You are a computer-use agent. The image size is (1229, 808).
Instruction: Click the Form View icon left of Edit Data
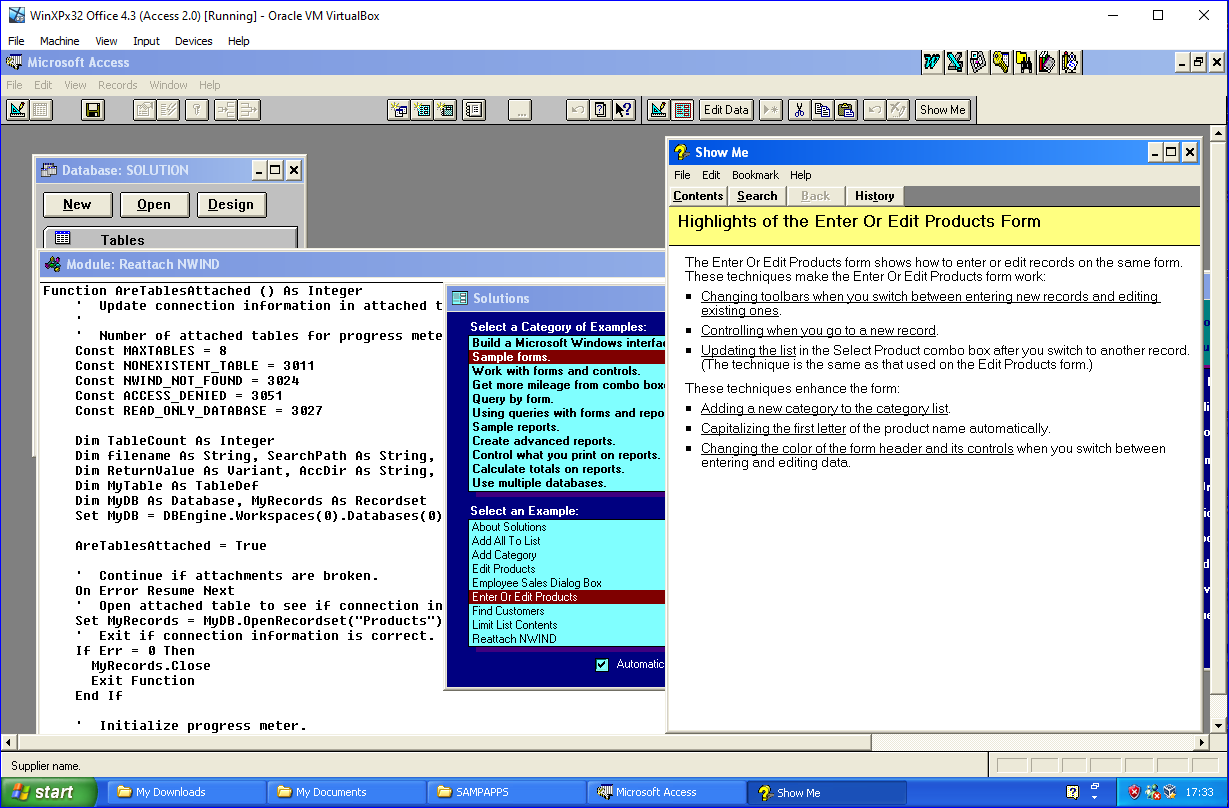point(682,110)
